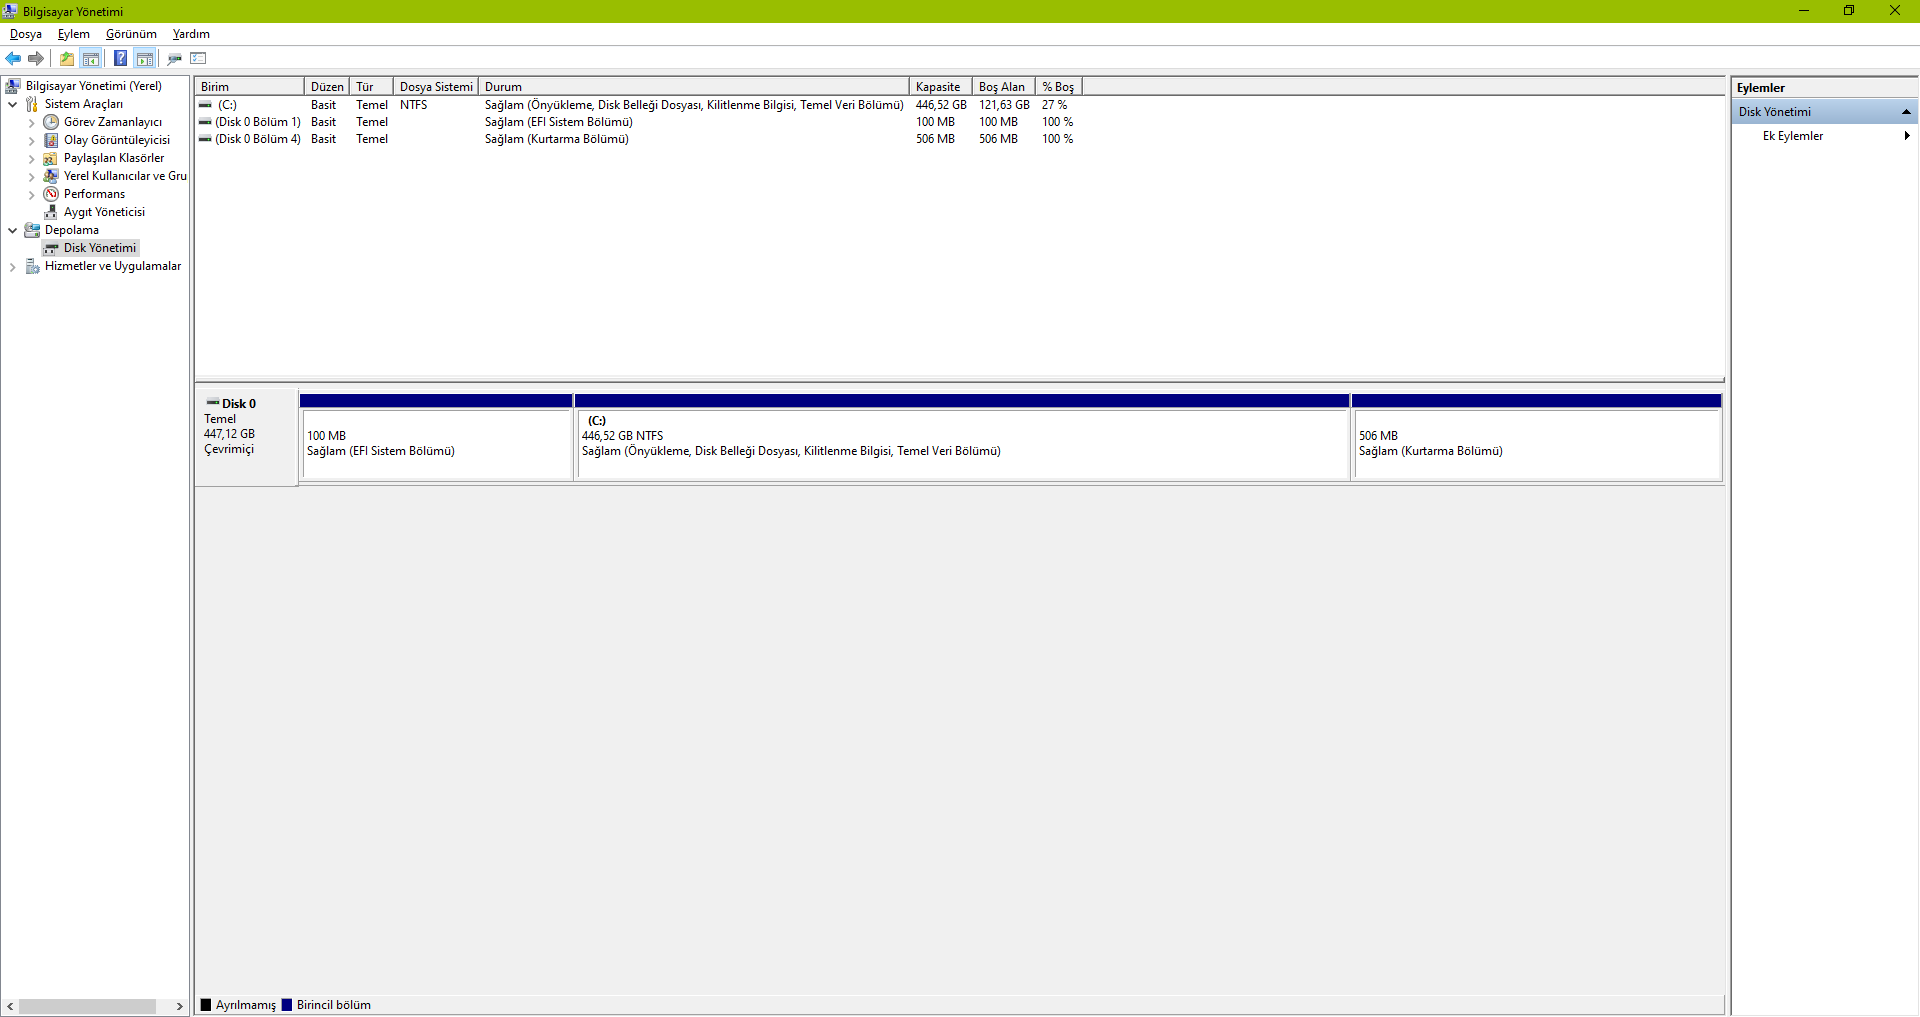The height and width of the screenshot is (1017, 1920).
Task: Click the tree pane scroll left arrow
Action: pos(10,1006)
